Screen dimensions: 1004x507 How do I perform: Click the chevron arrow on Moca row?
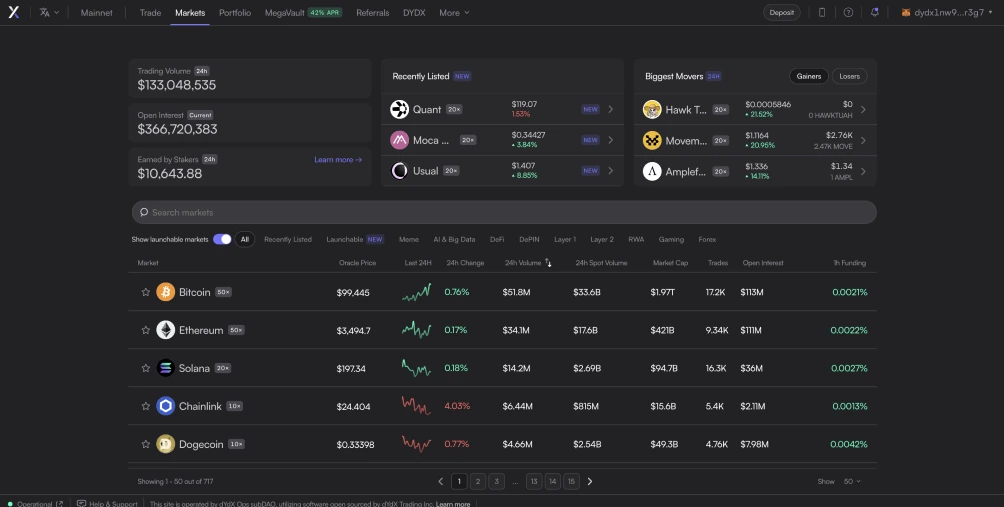(611, 140)
